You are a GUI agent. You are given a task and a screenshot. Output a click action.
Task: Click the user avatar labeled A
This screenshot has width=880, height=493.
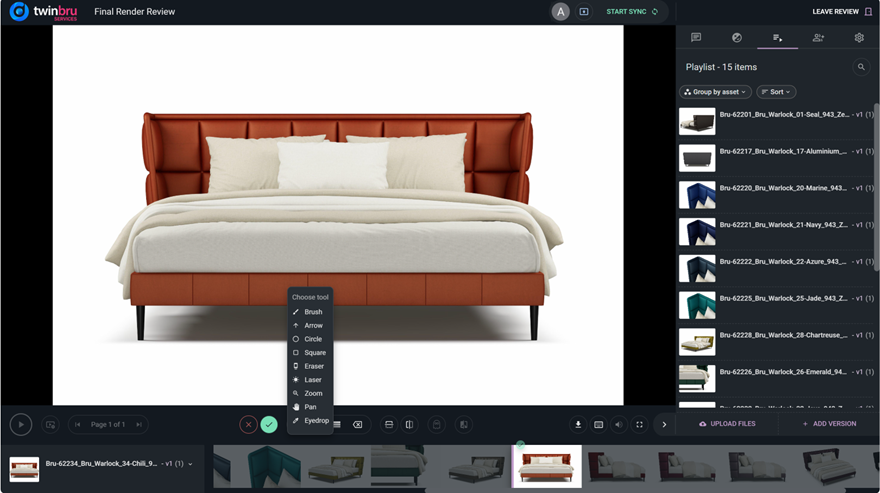point(560,11)
